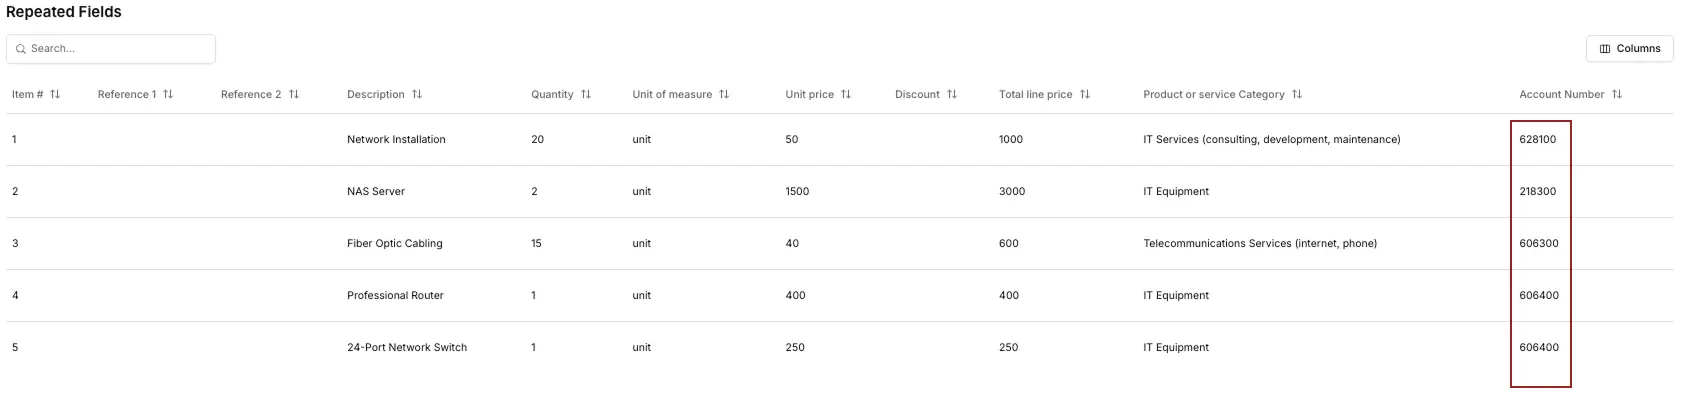Sort by Reference 1 column icon

point(168,94)
